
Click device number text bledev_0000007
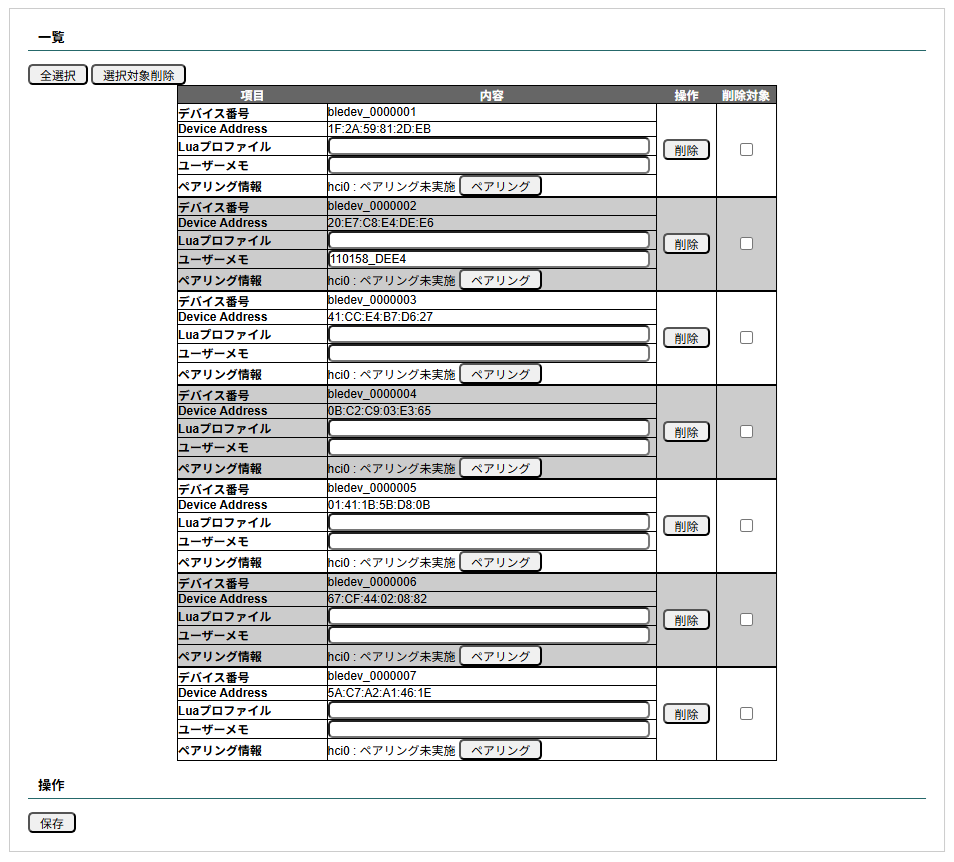tap(372, 676)
